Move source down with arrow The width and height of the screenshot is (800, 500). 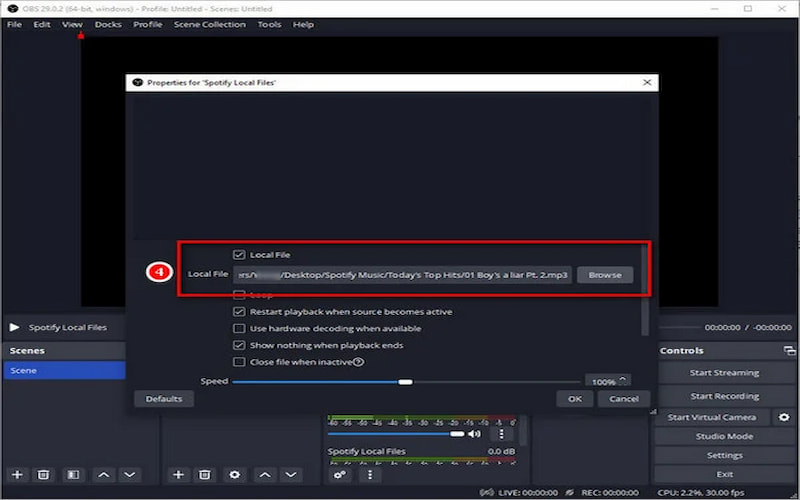pyautogui.click(x=291, y=475)
